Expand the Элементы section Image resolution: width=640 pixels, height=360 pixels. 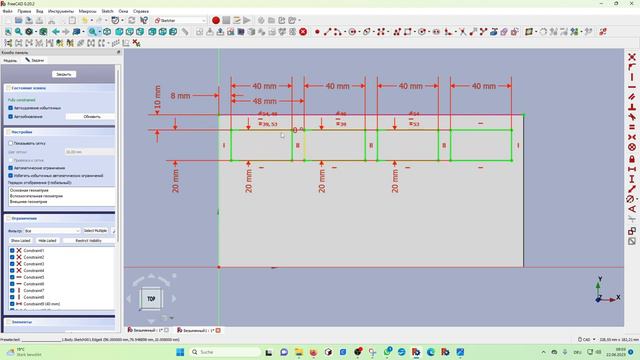60,322
